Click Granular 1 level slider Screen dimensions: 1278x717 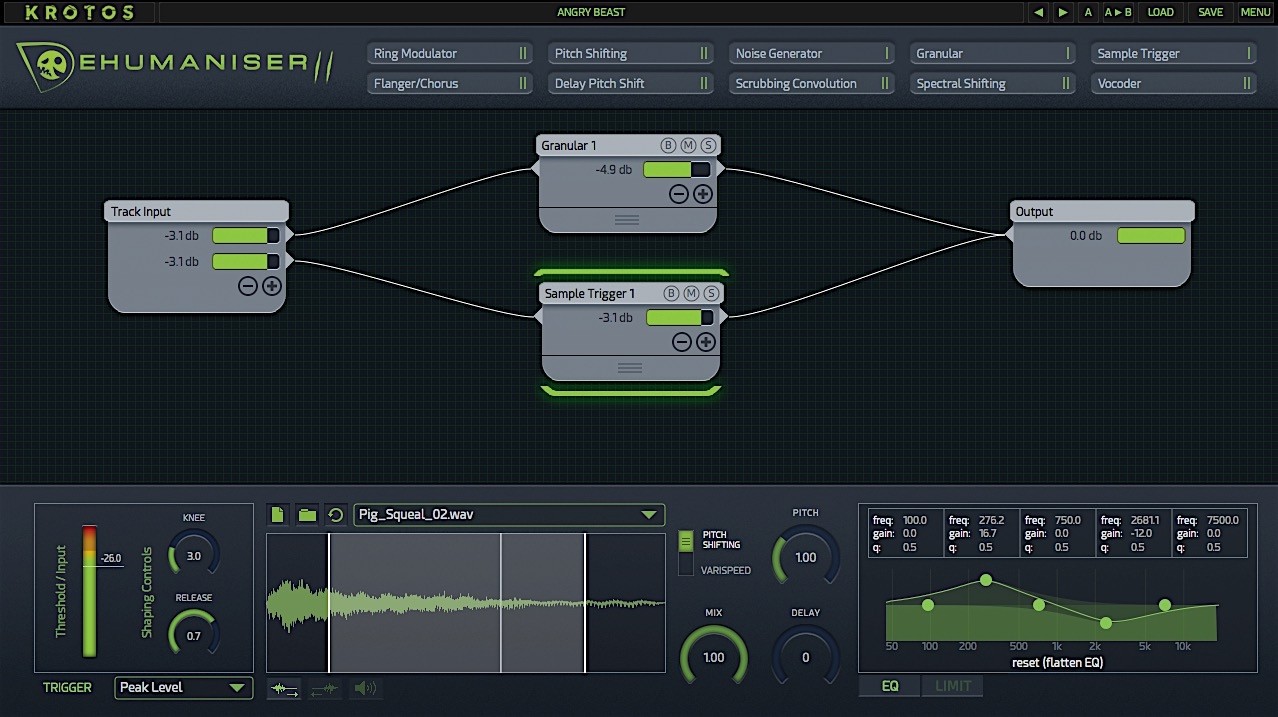(x=677, y=170)
